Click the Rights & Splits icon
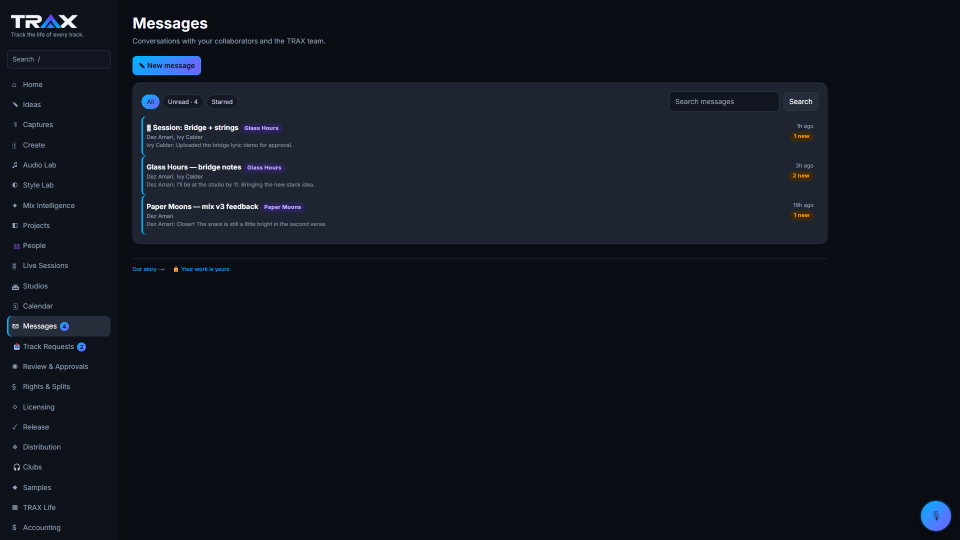This screenshot has height=540, width=960. click(x=15, y=387)
